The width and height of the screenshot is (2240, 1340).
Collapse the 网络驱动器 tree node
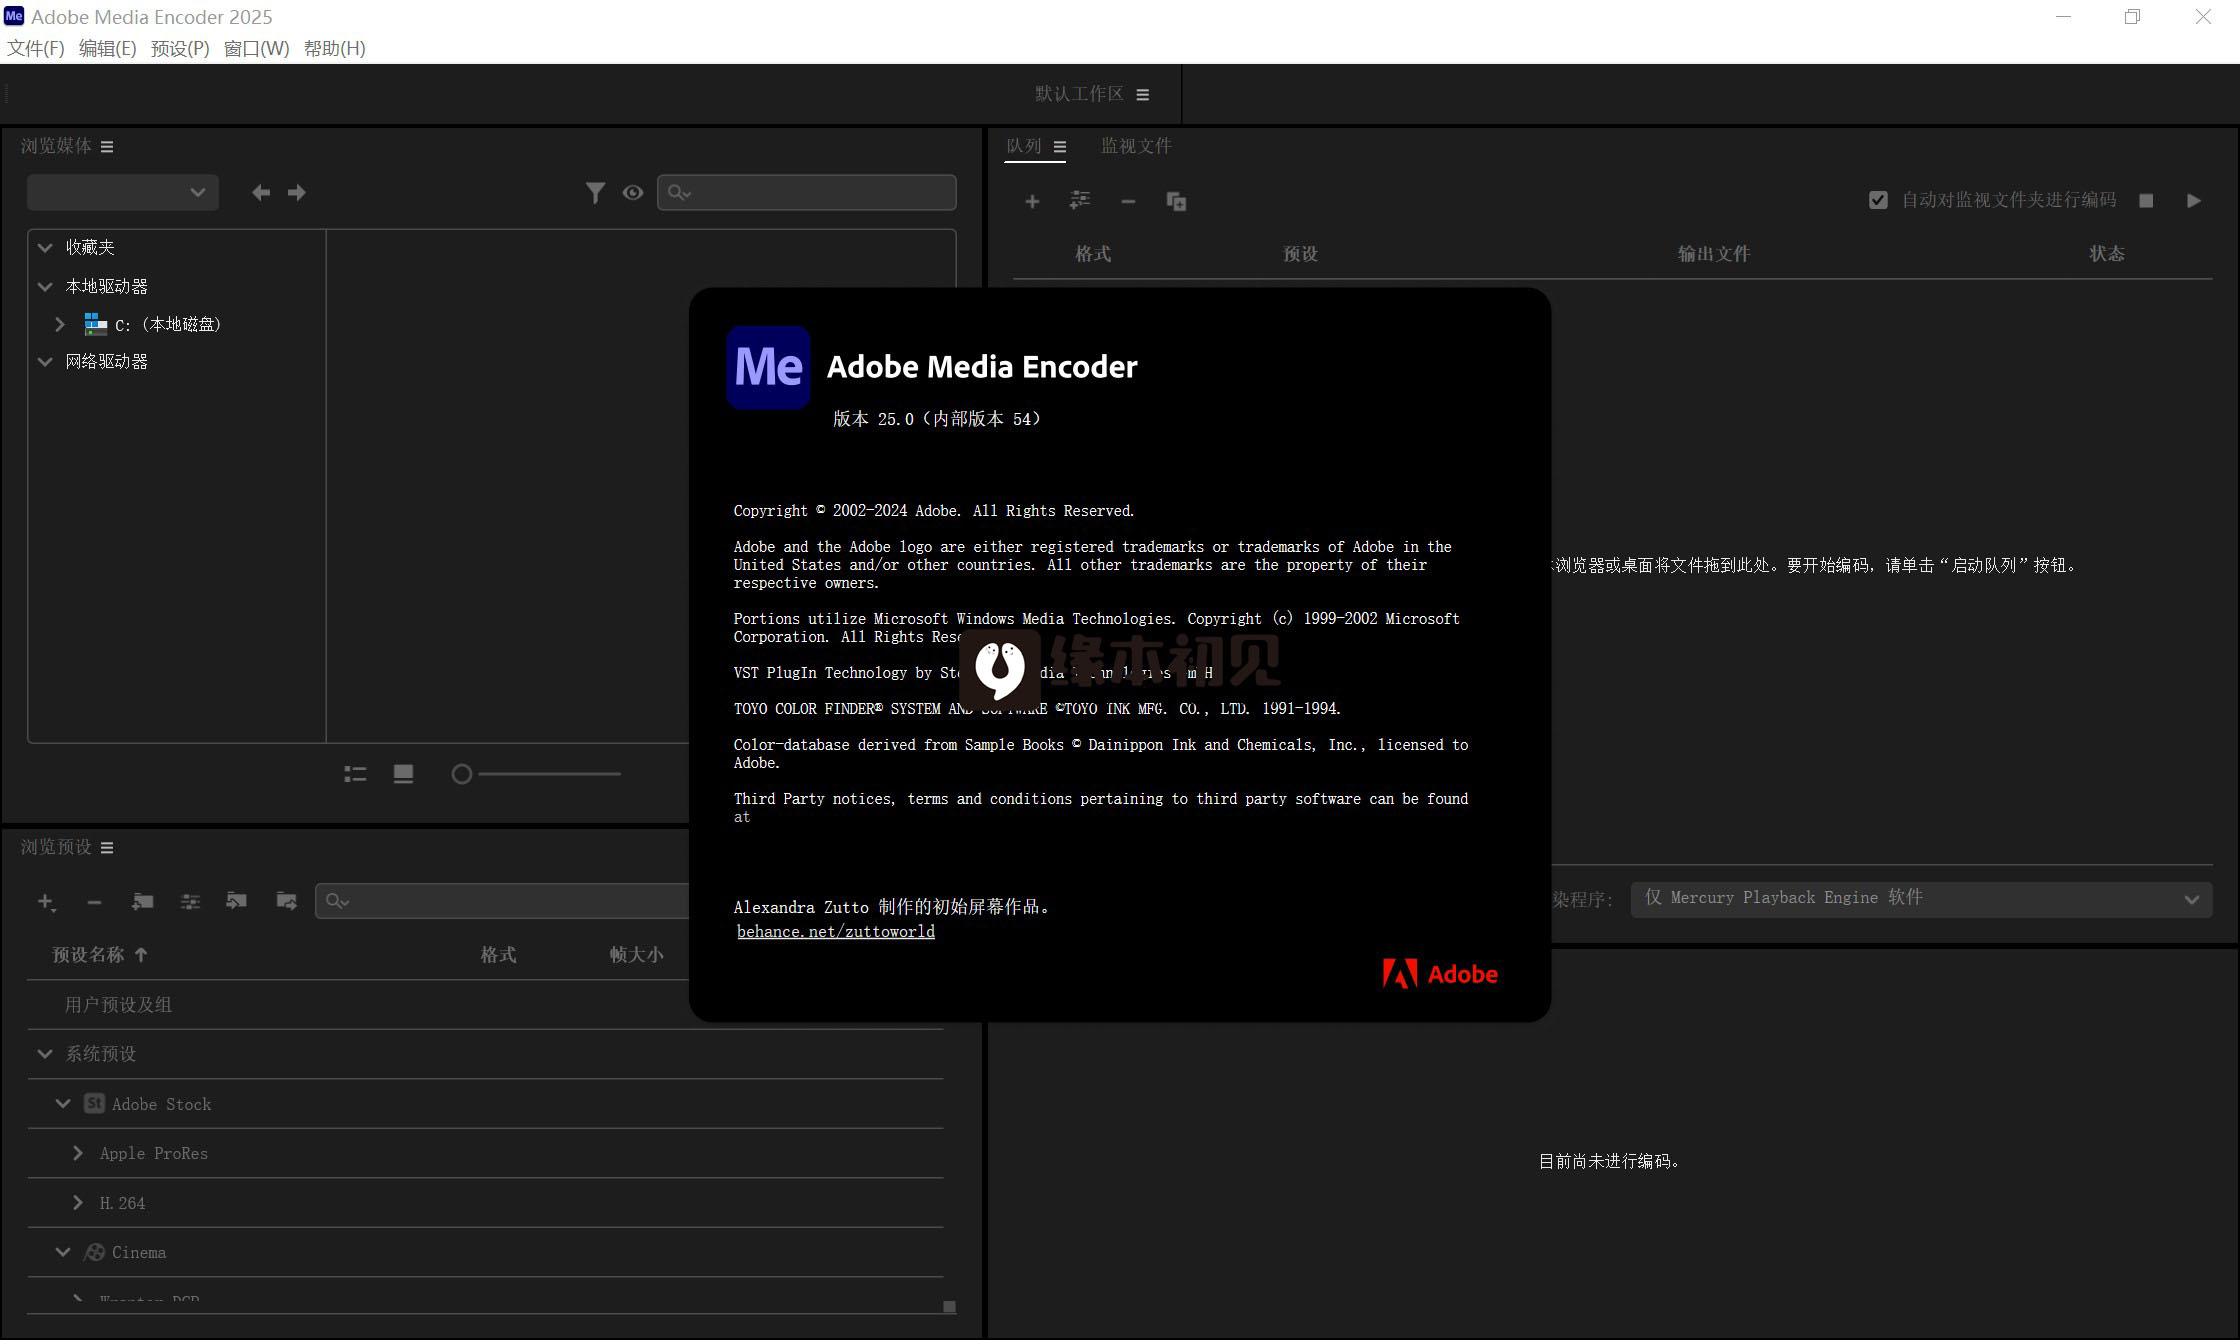45,361
